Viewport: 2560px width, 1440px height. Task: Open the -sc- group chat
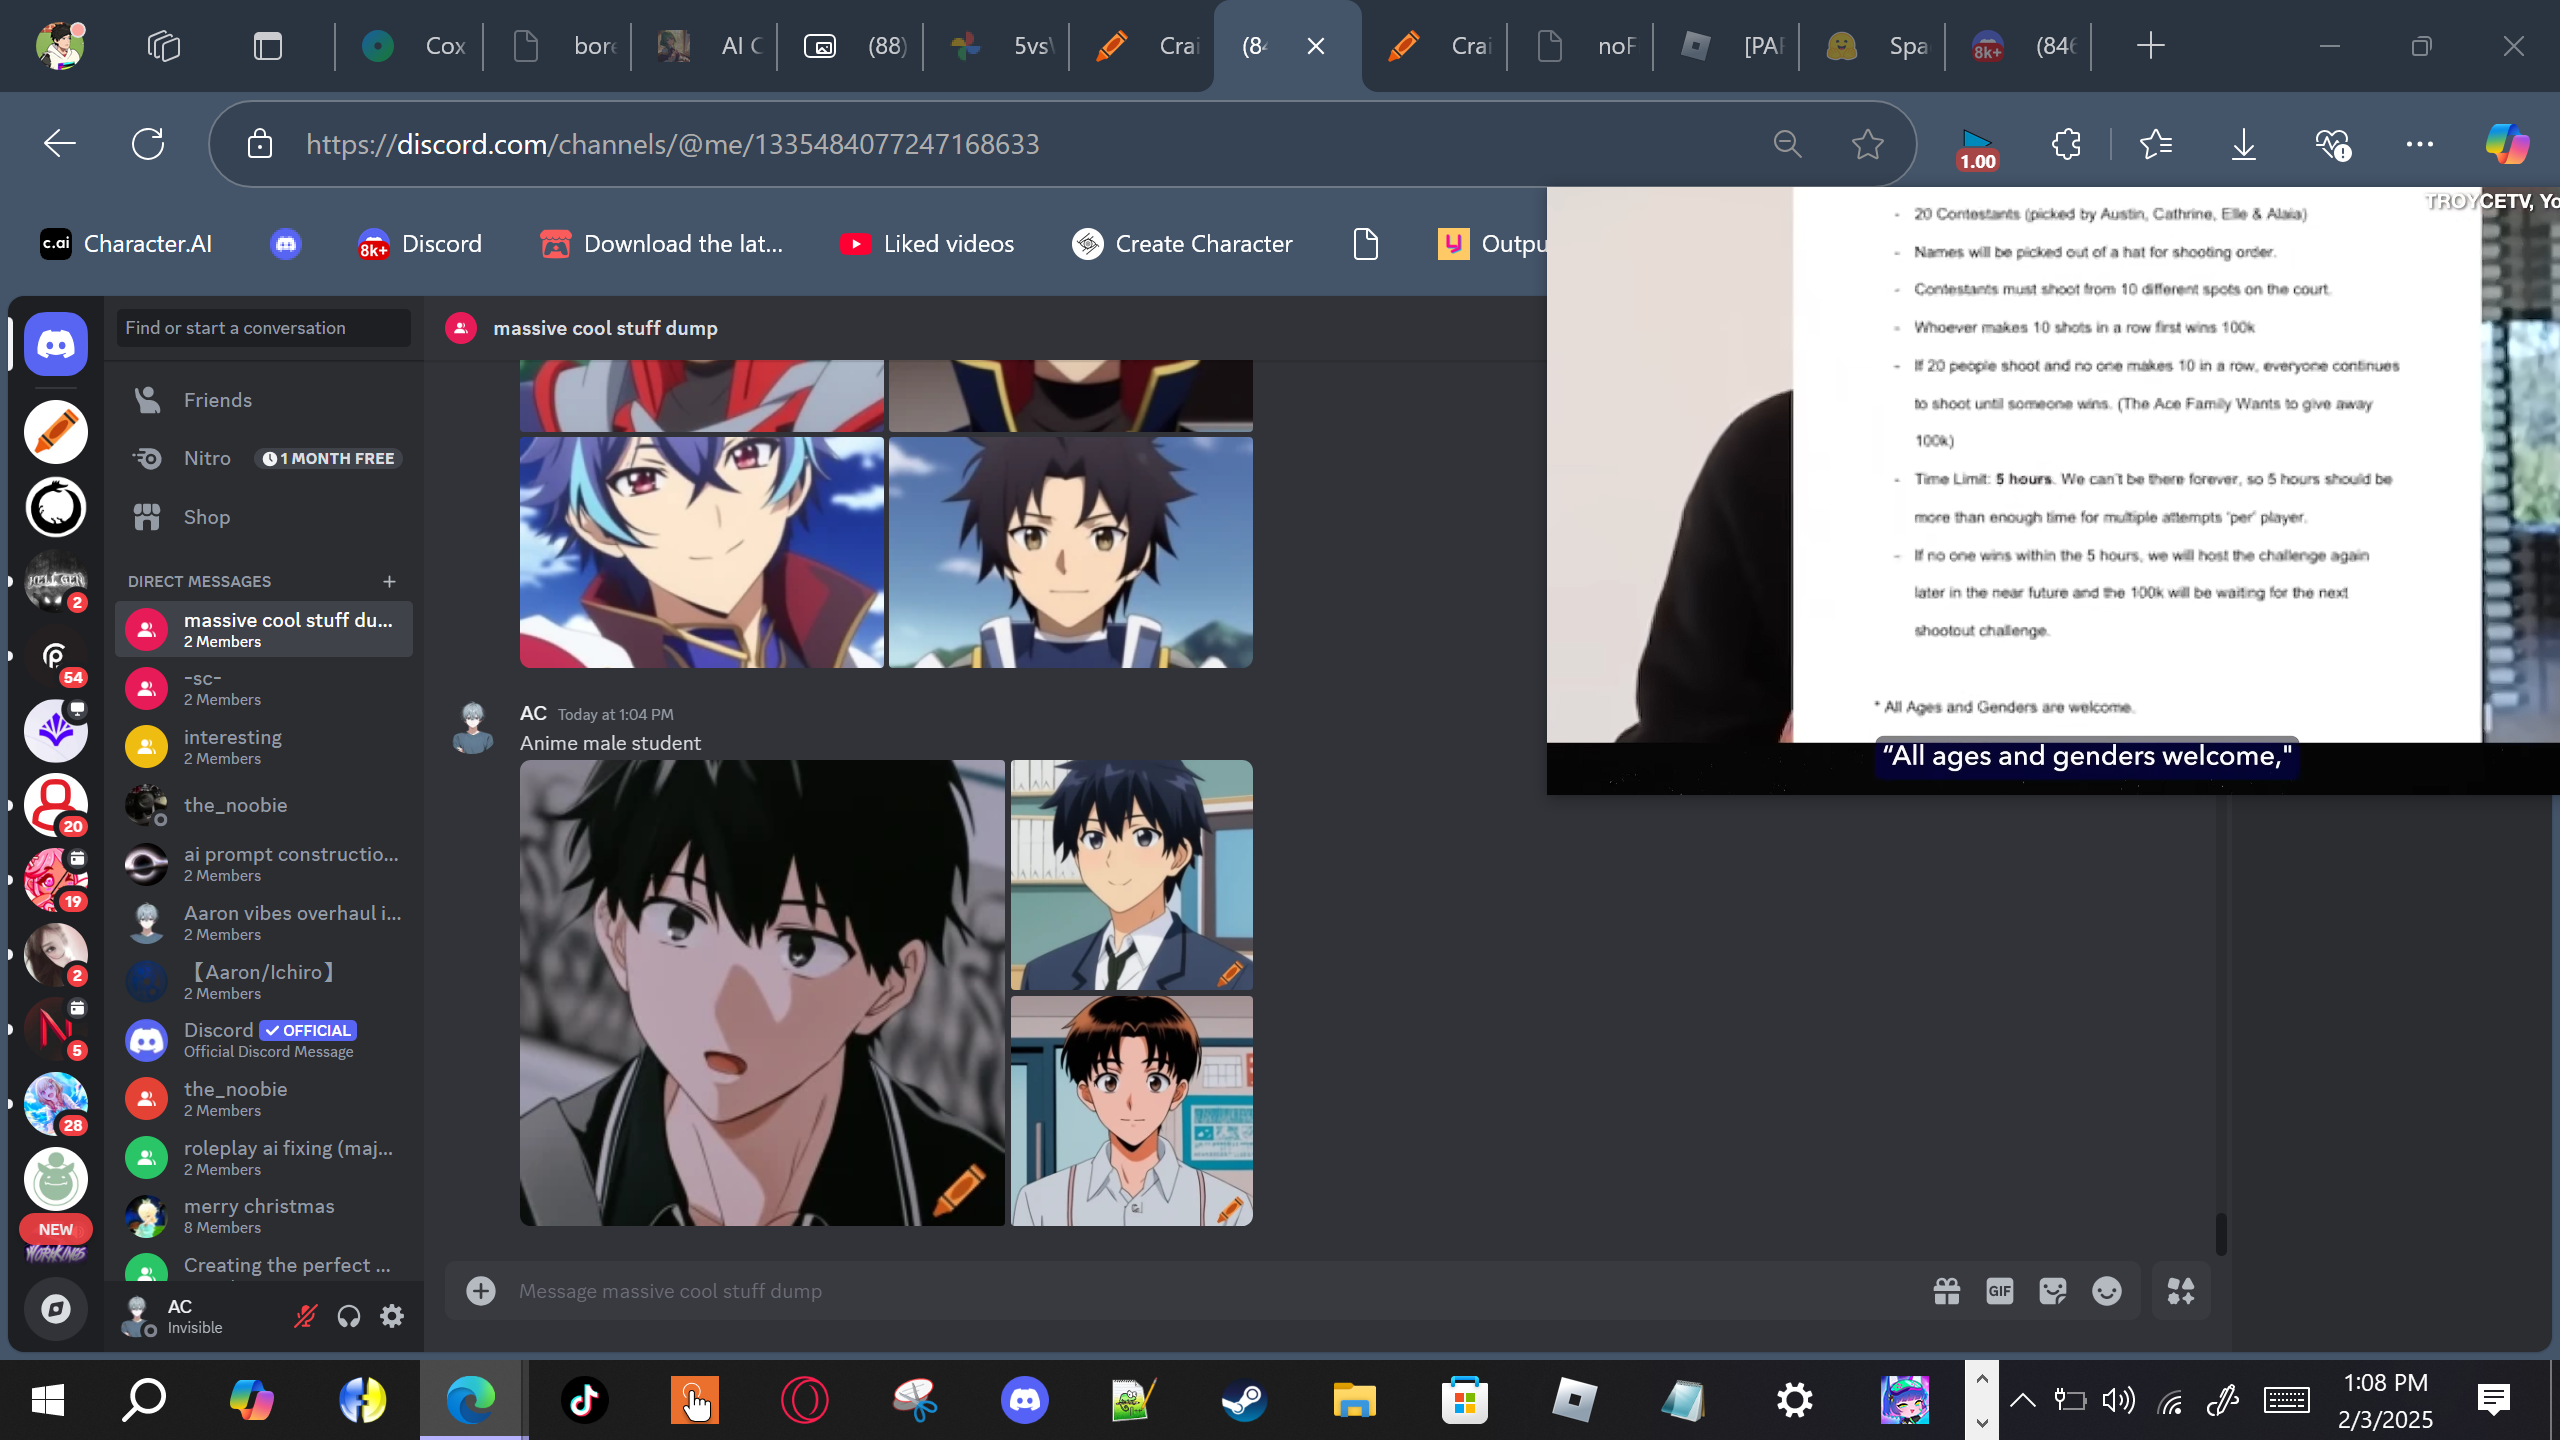point(264,688)
